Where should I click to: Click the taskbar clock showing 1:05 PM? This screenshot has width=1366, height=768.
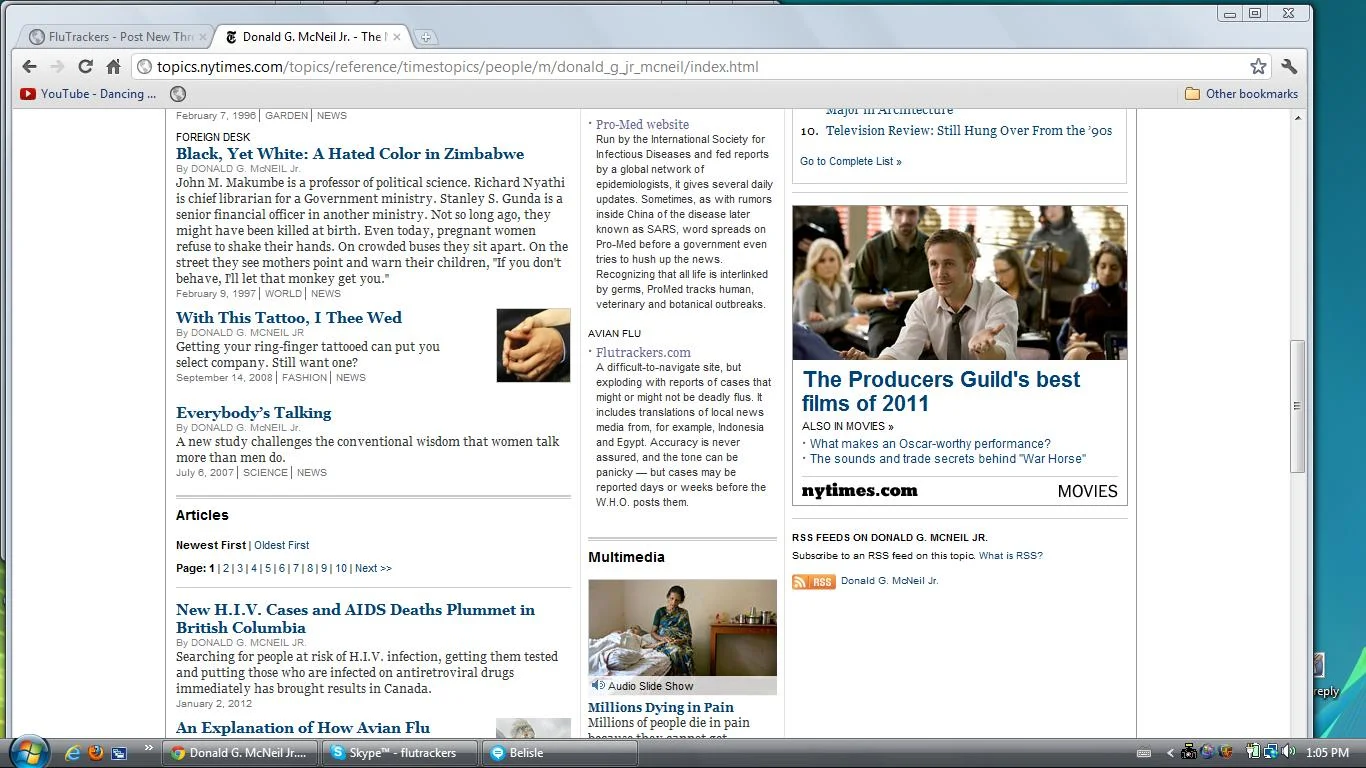[x=1327, y=753]
